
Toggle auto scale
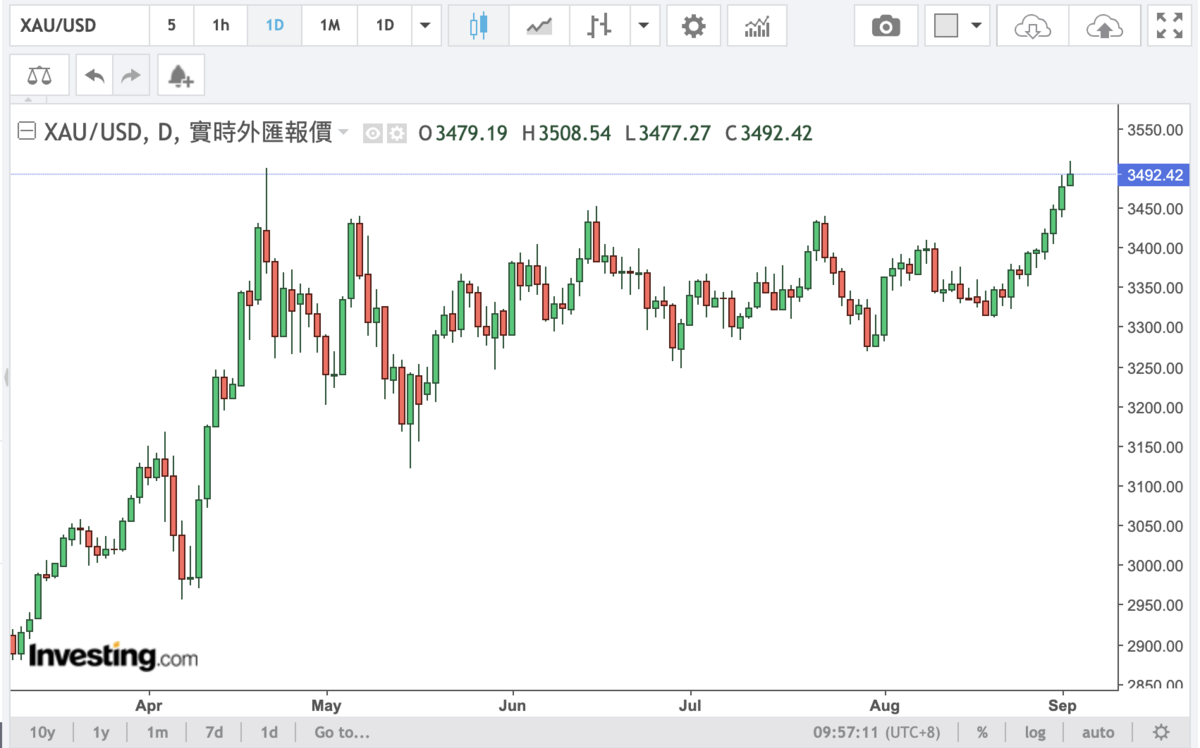(x=1098, y=732)
